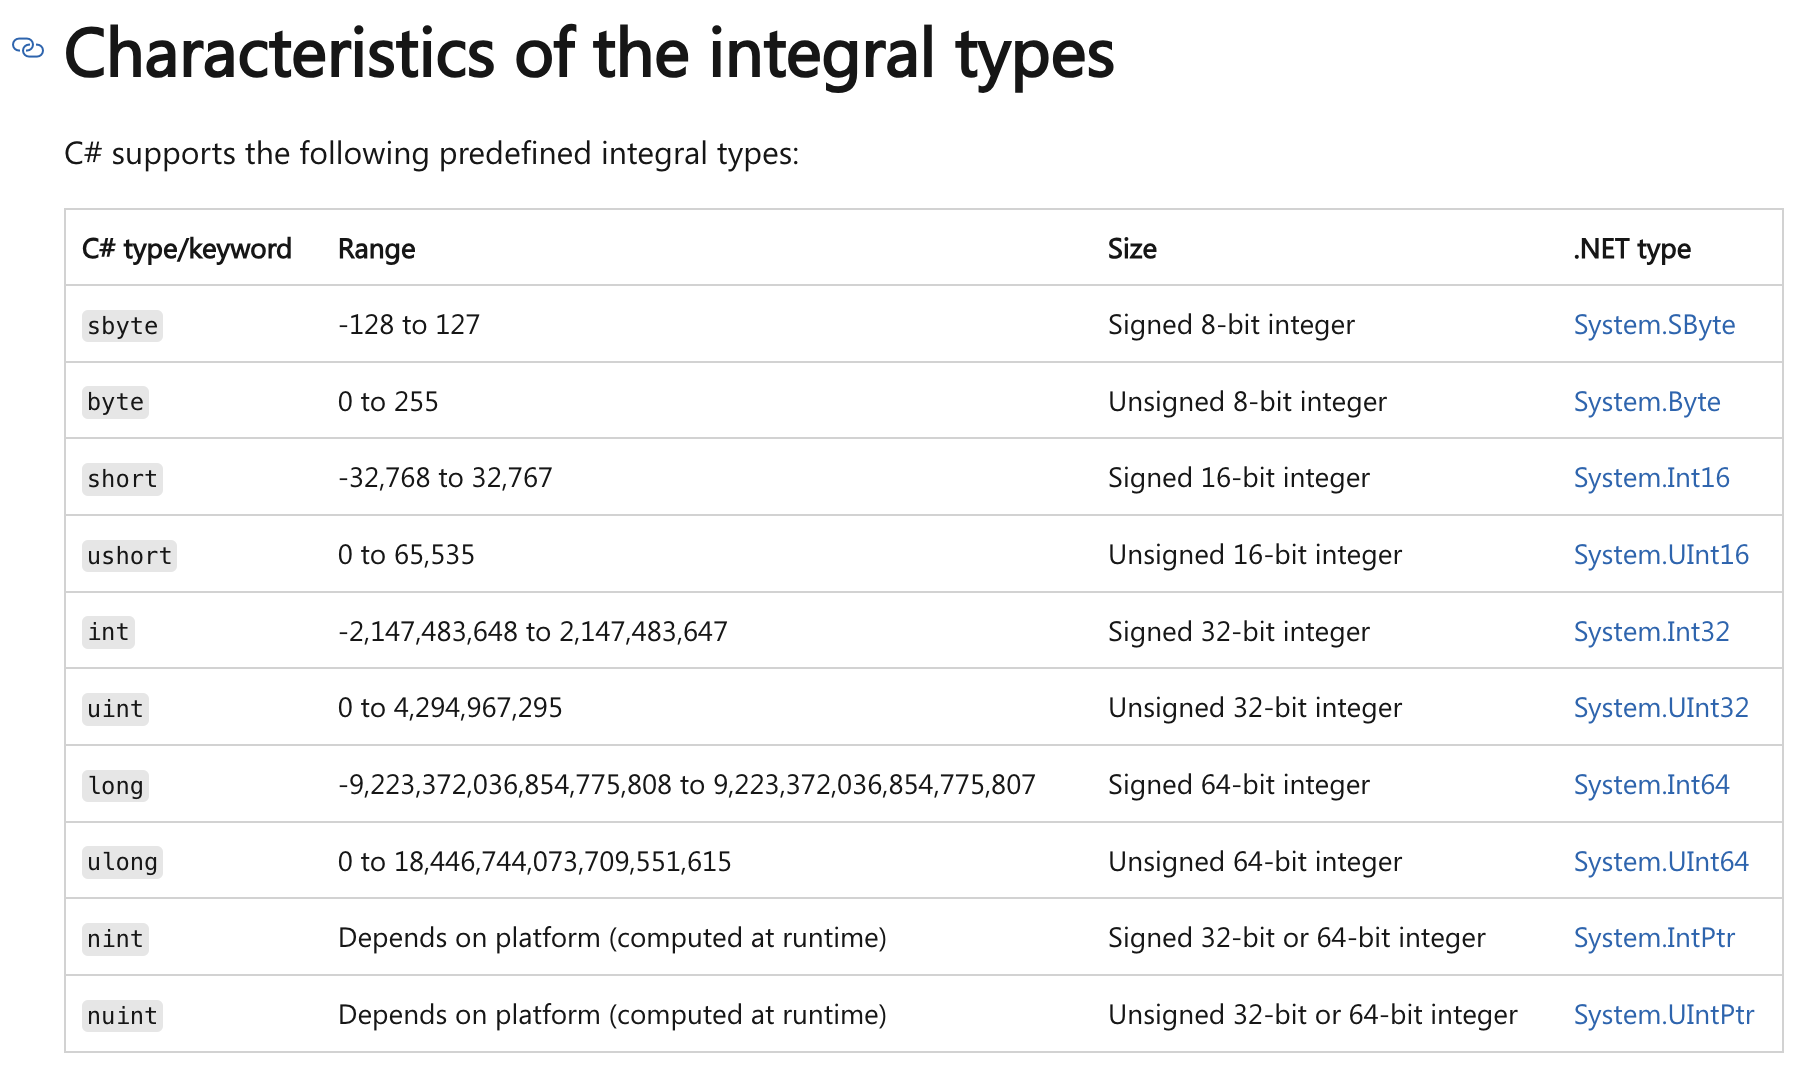Click the Characteristics of the integral types heading
The height and width of the screenshot is (1084, 1812).
tap(589, 53)
